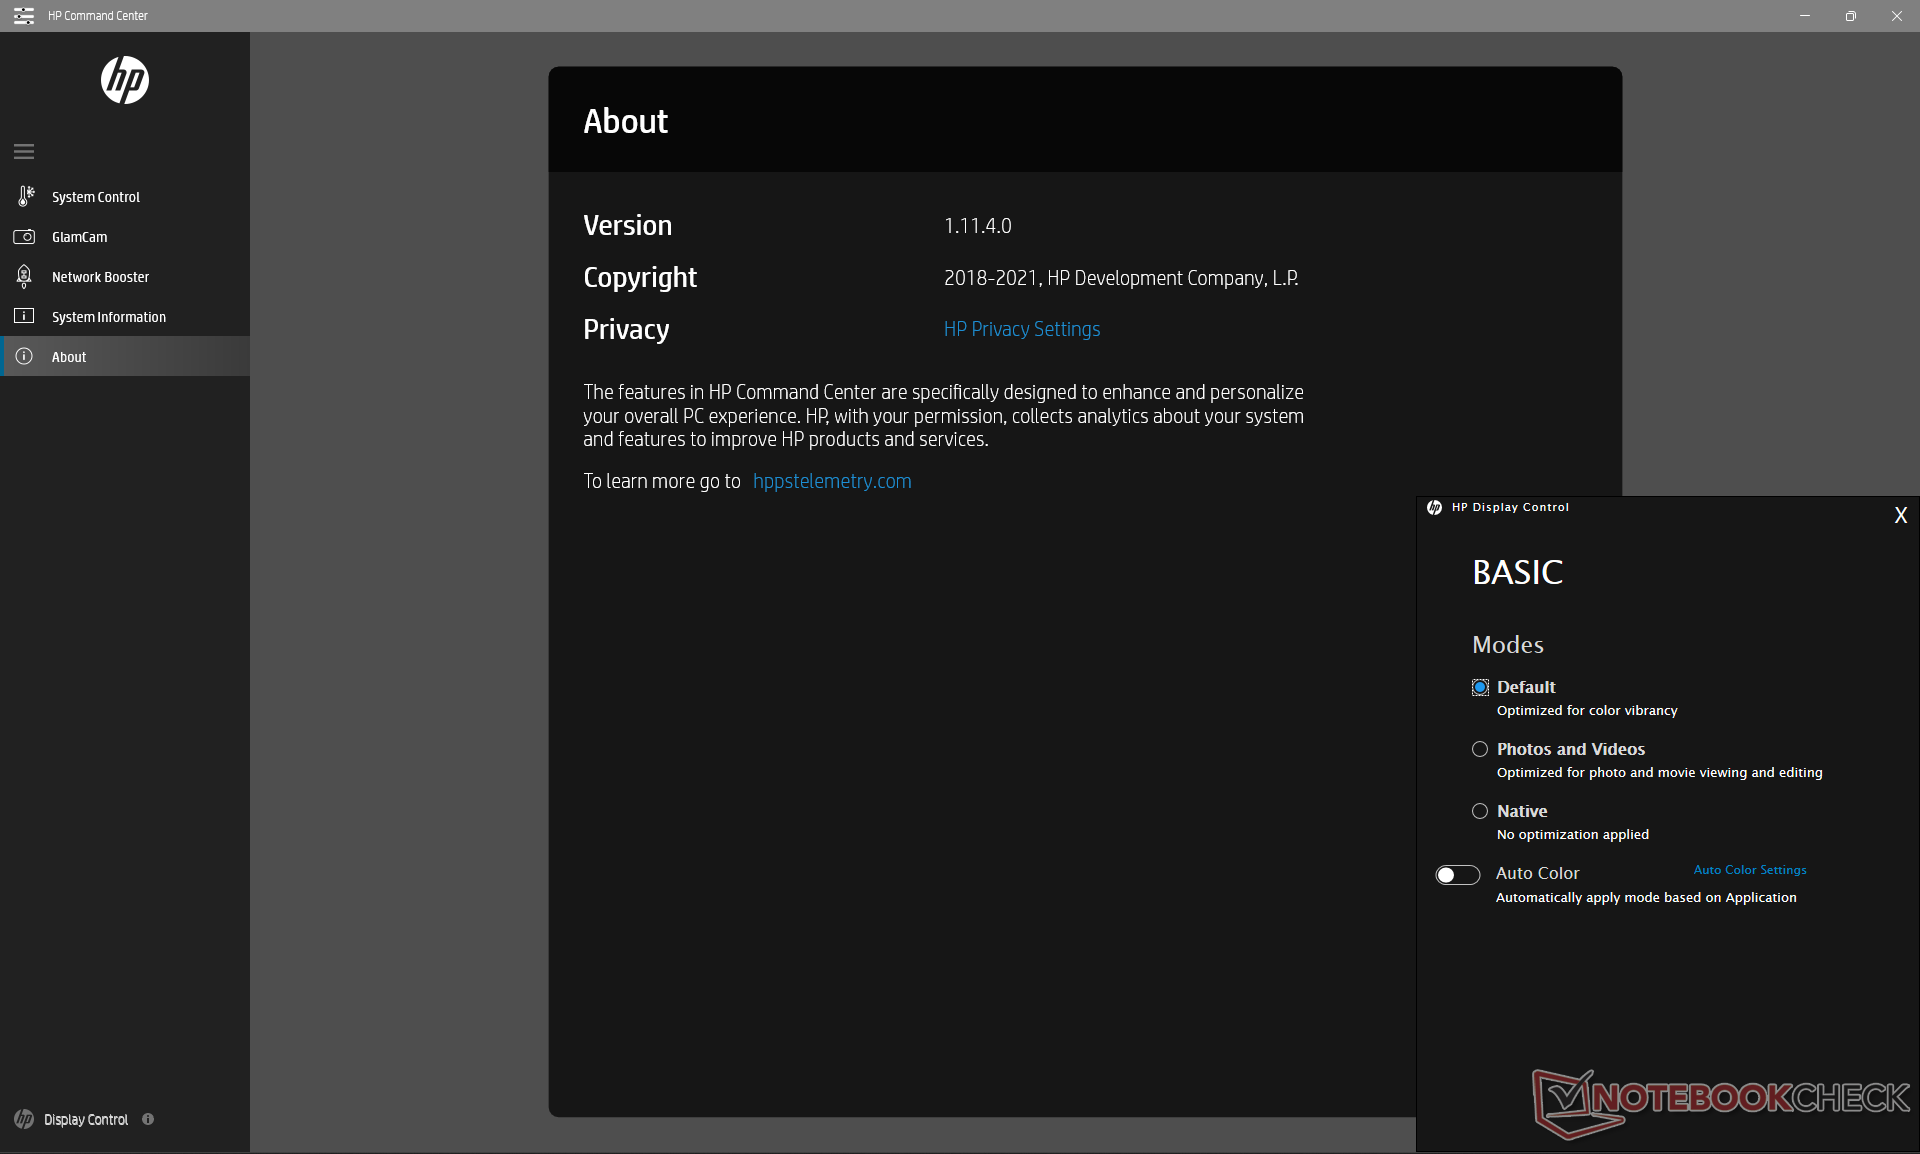Click the Network Booster rocket icon
Viewport: 1920px width, 1154px height.
[x=24, y=276]
